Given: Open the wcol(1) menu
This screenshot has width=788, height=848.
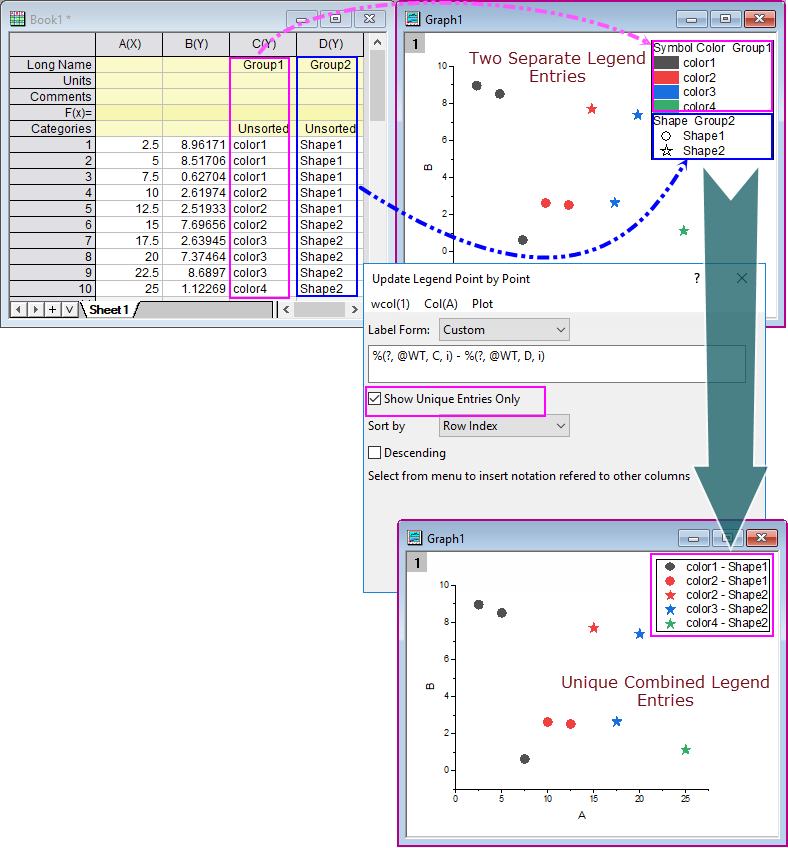Looking at the screenshot, I should tap(390, 303).
